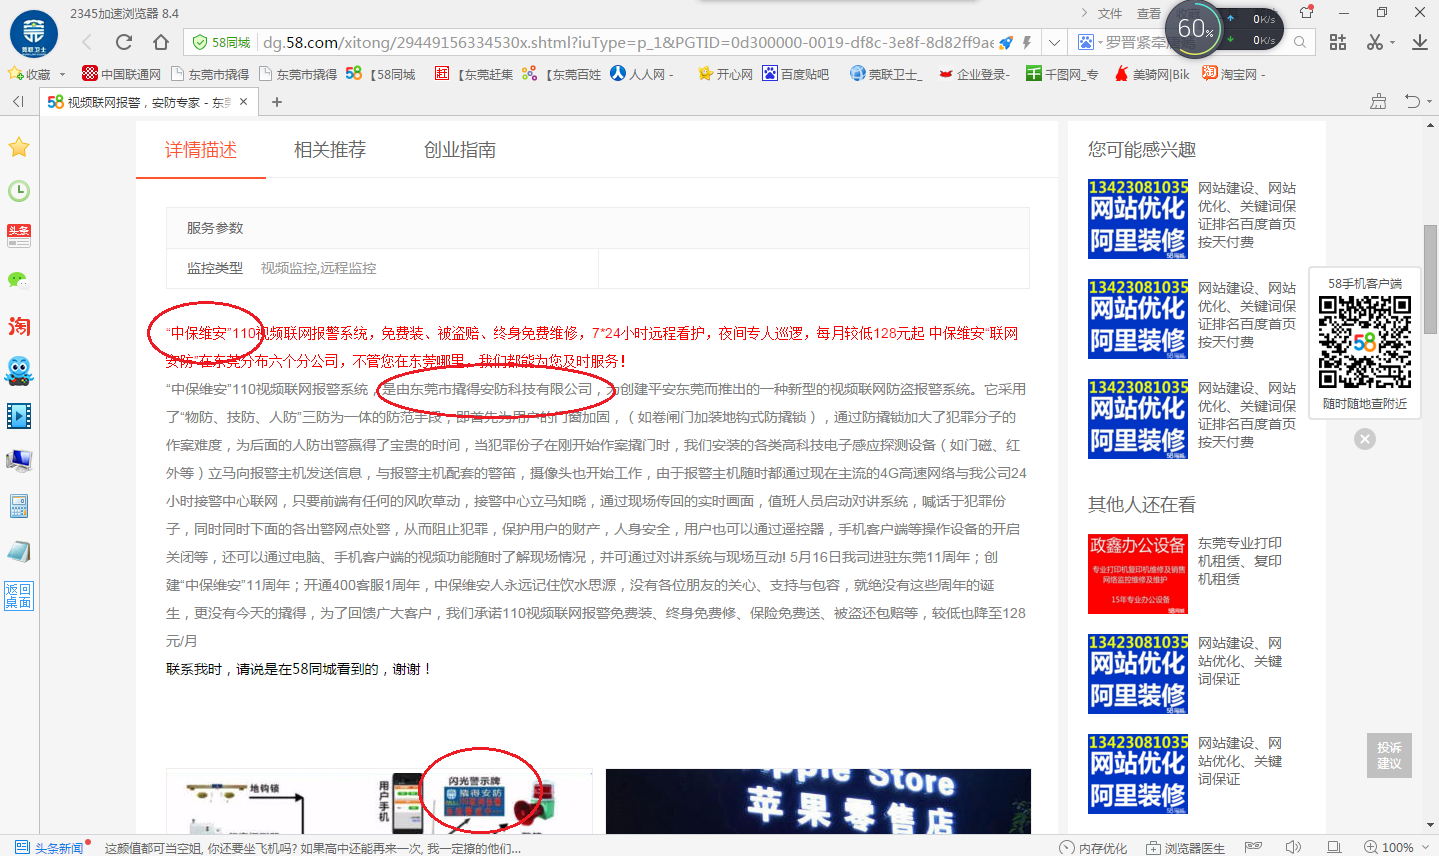
Task: Click the vertical page scrollbar
Action: [1430, 280]
